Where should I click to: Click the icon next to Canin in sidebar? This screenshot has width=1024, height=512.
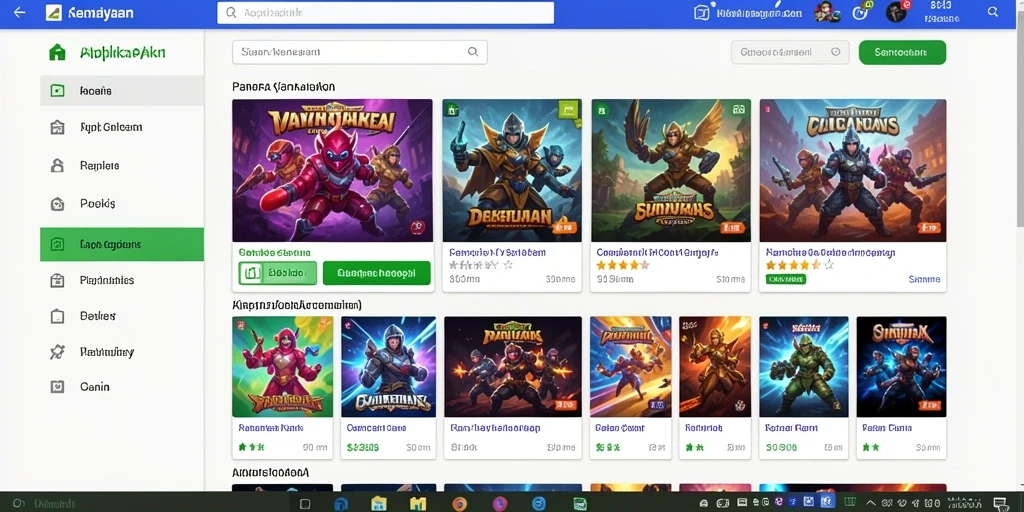(57, 387)
